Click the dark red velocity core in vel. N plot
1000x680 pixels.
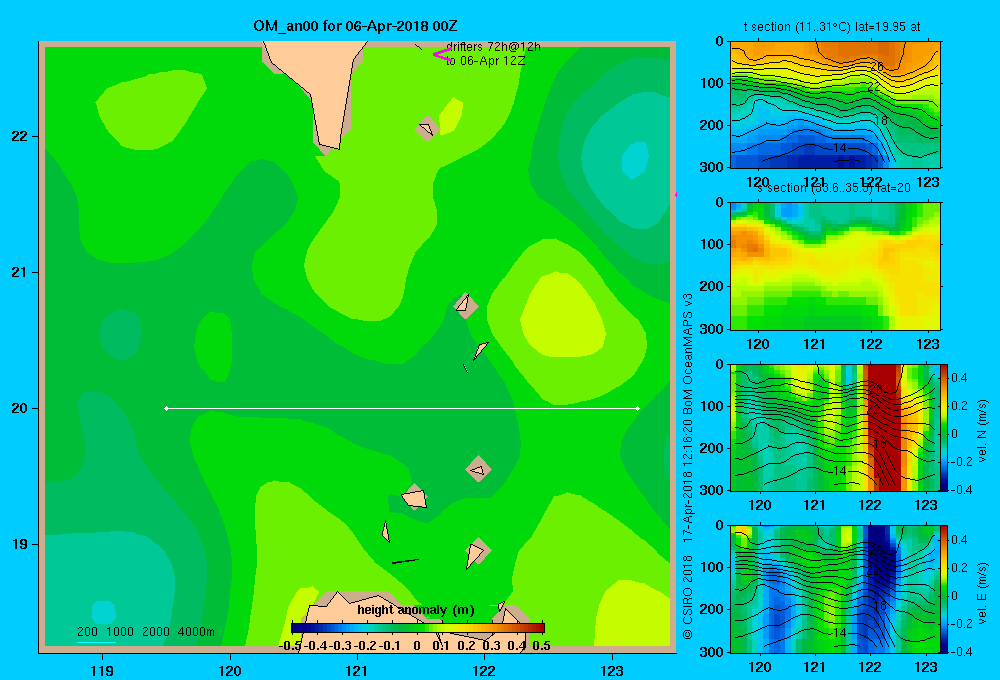pos(886,427)
